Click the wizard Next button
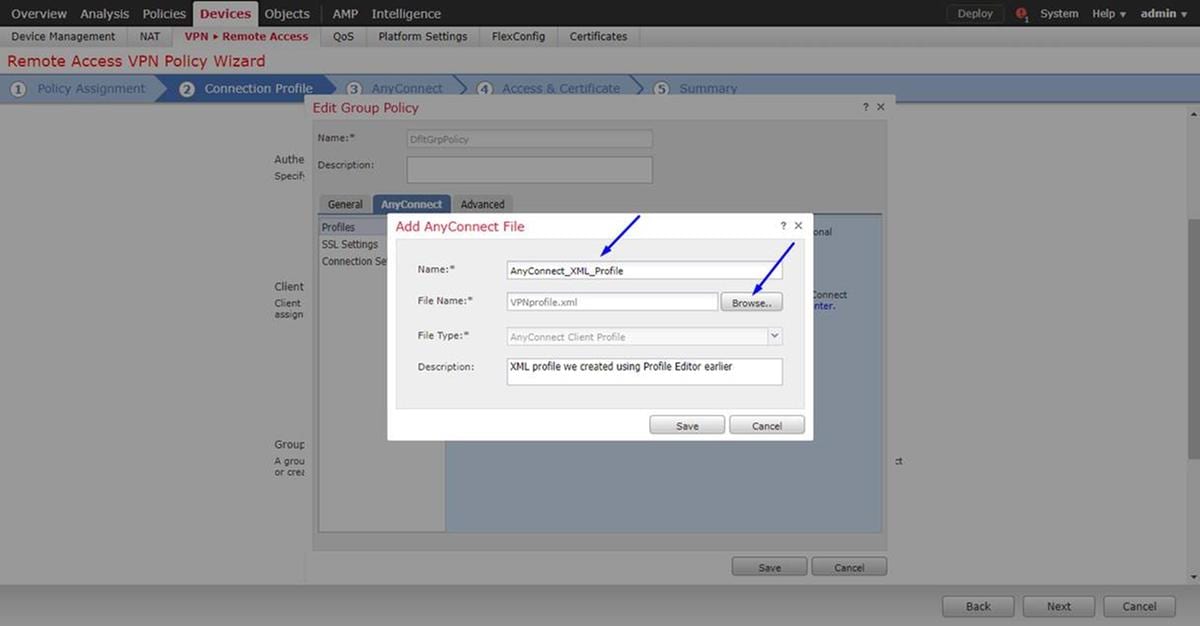This screenshot has width=1200, height=626. pyautogui.click(x=1059, y=606)
